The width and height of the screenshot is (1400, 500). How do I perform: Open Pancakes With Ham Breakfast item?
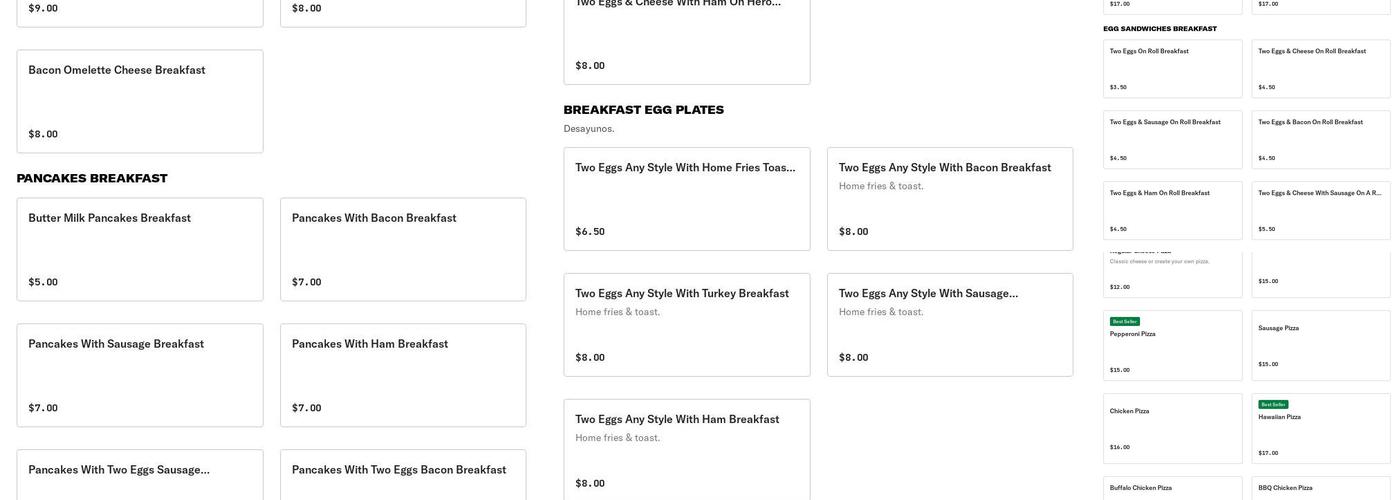pos(403,375)
